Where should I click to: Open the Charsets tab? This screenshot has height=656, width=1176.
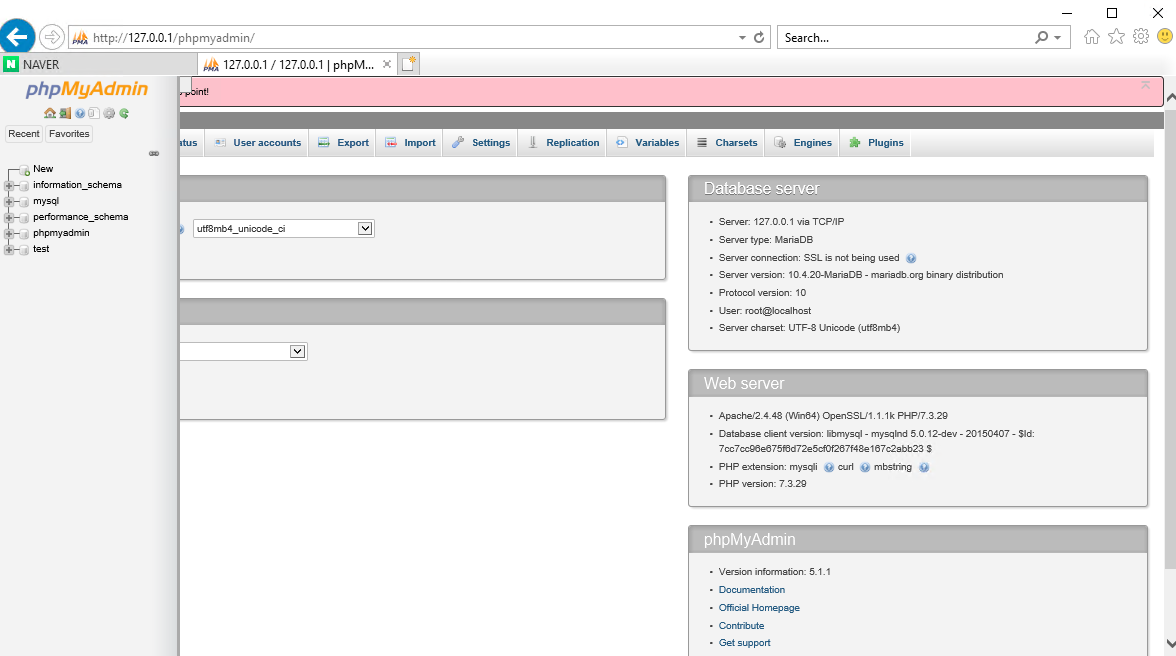tap(727, 142)
